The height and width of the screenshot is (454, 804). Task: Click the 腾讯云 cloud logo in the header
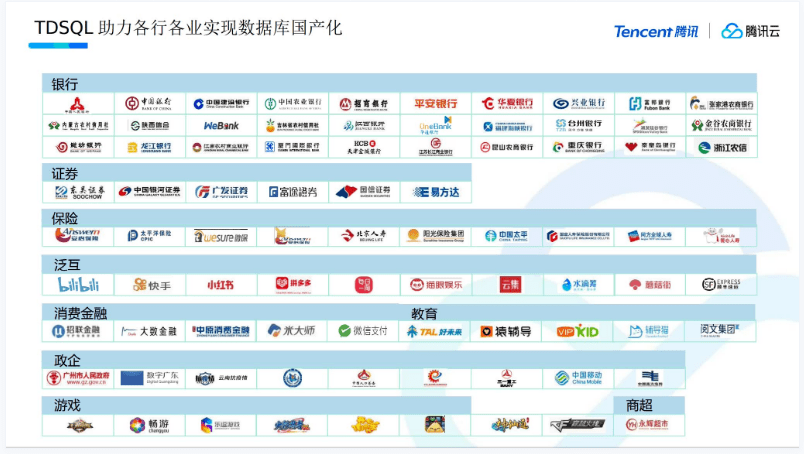(750, 31)
